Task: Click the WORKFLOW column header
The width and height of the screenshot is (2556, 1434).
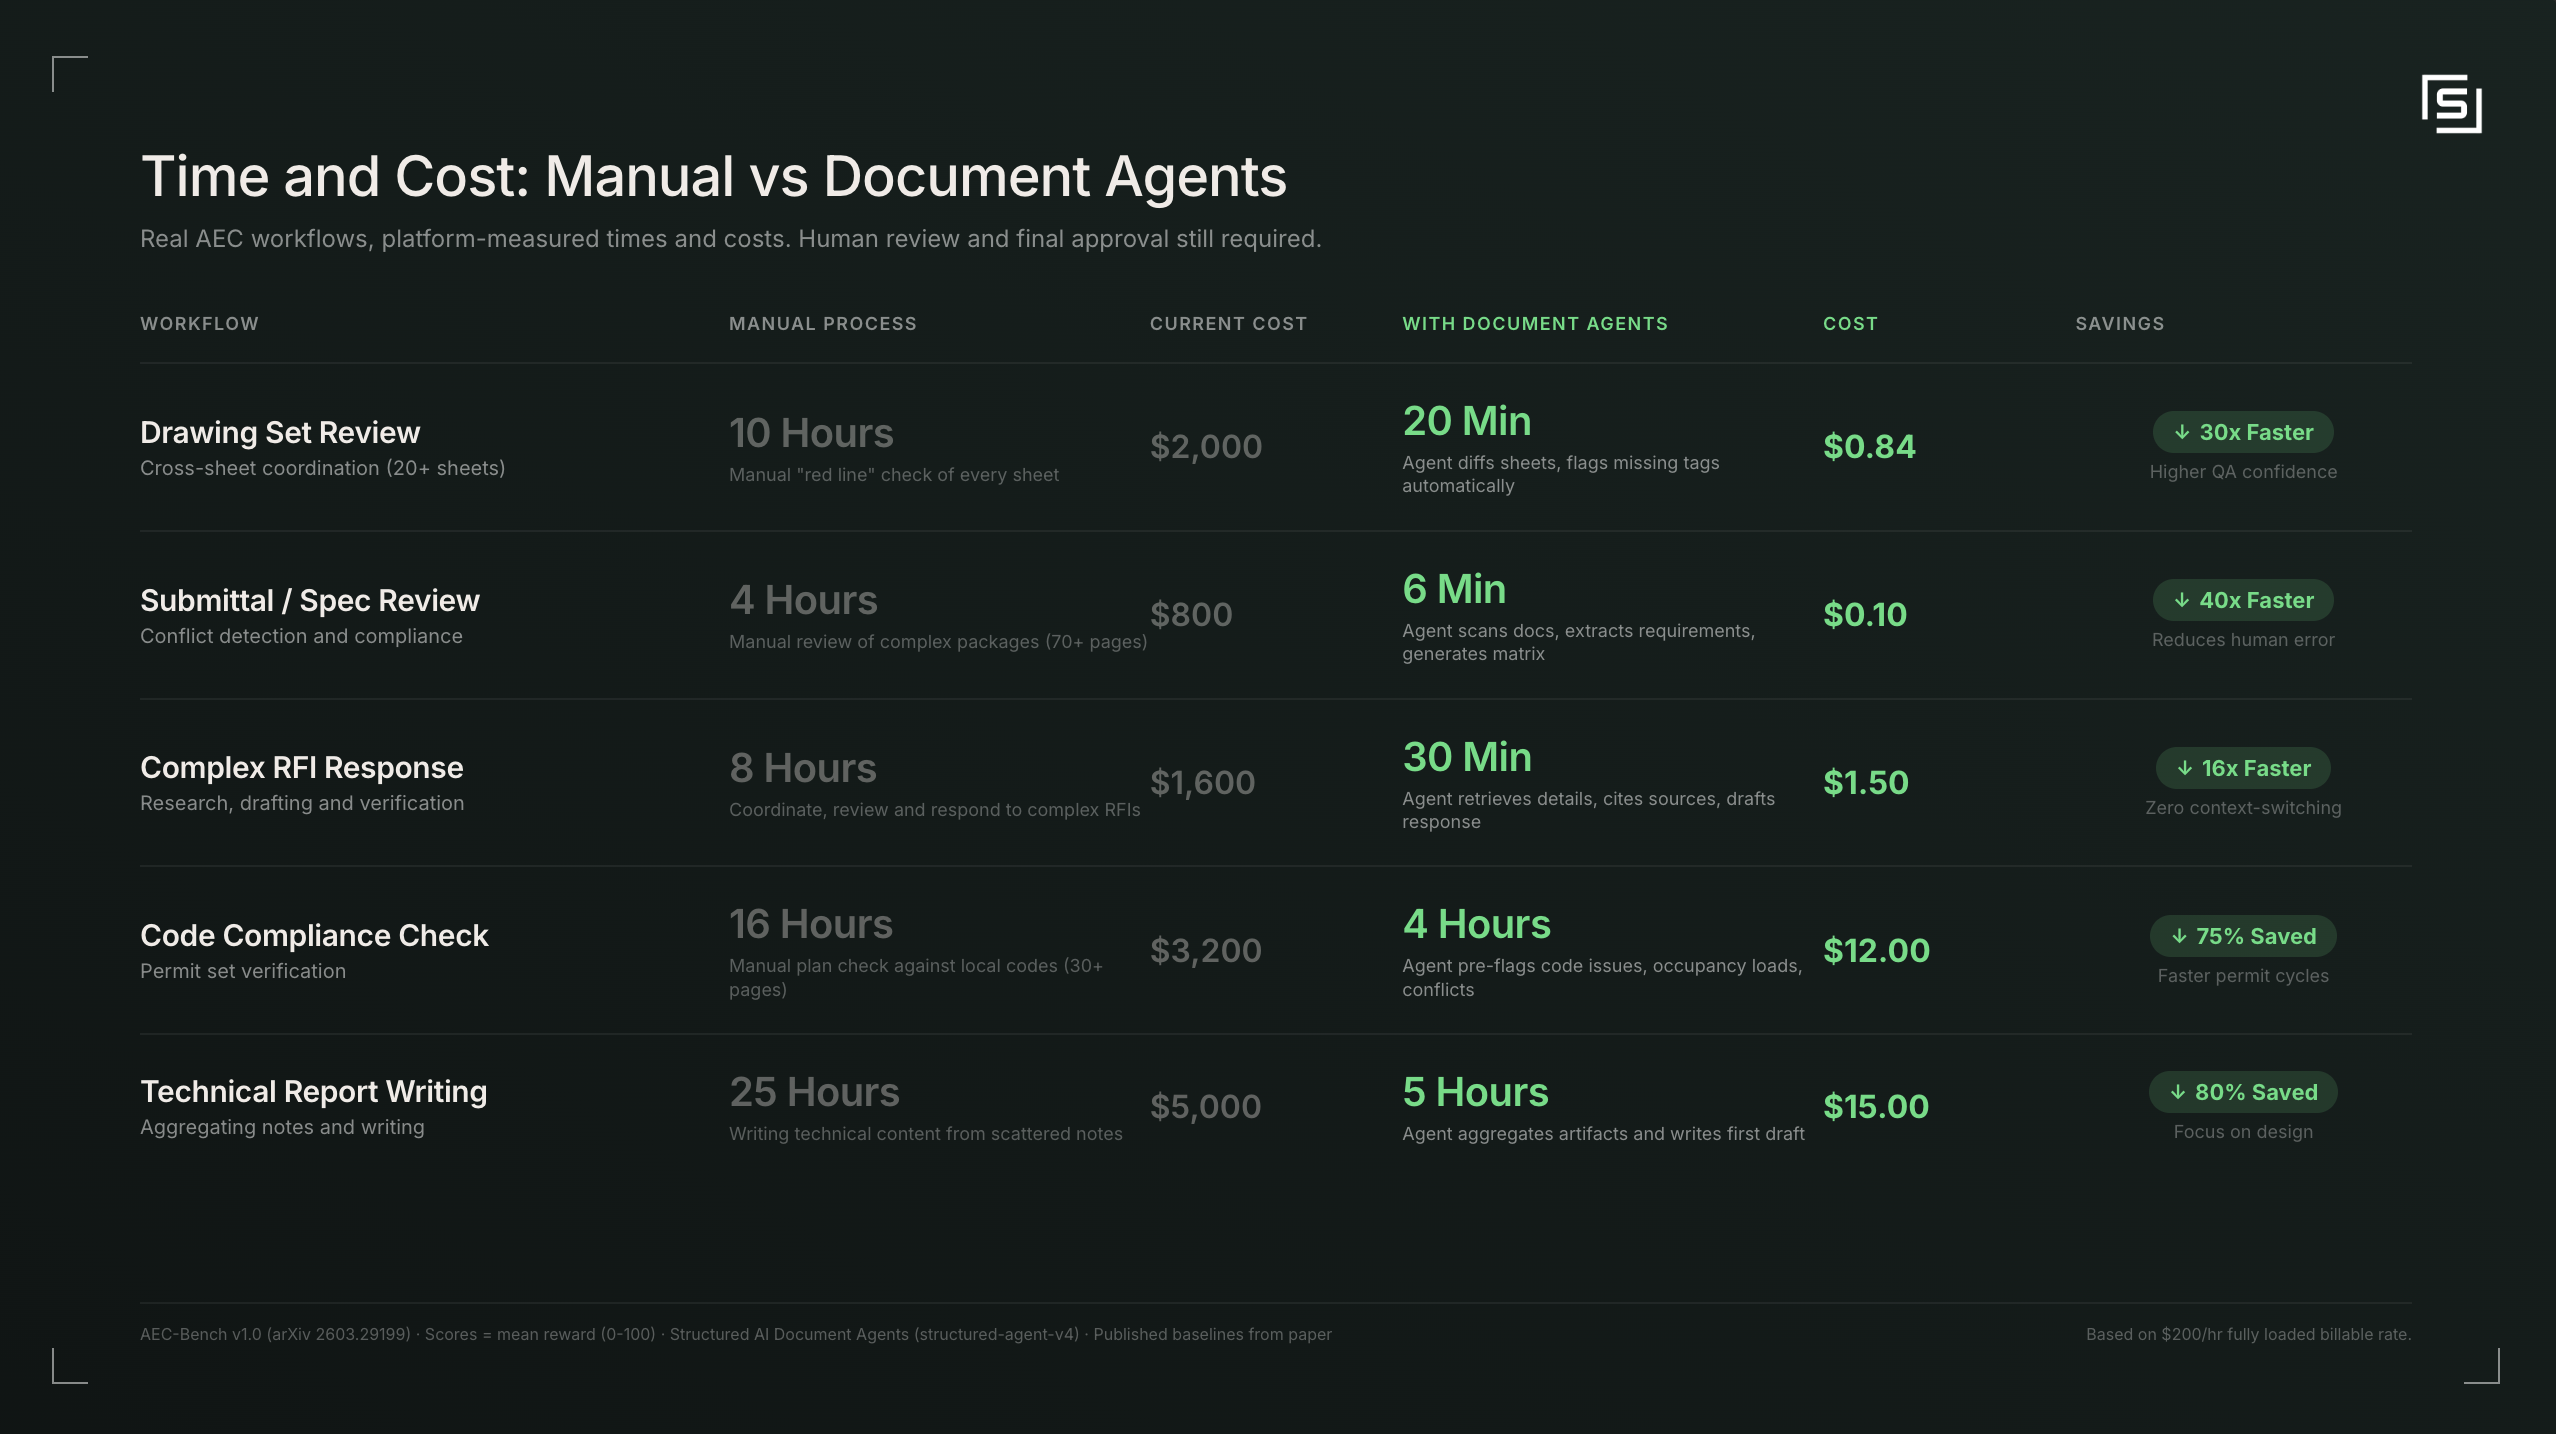Action: 199,323
